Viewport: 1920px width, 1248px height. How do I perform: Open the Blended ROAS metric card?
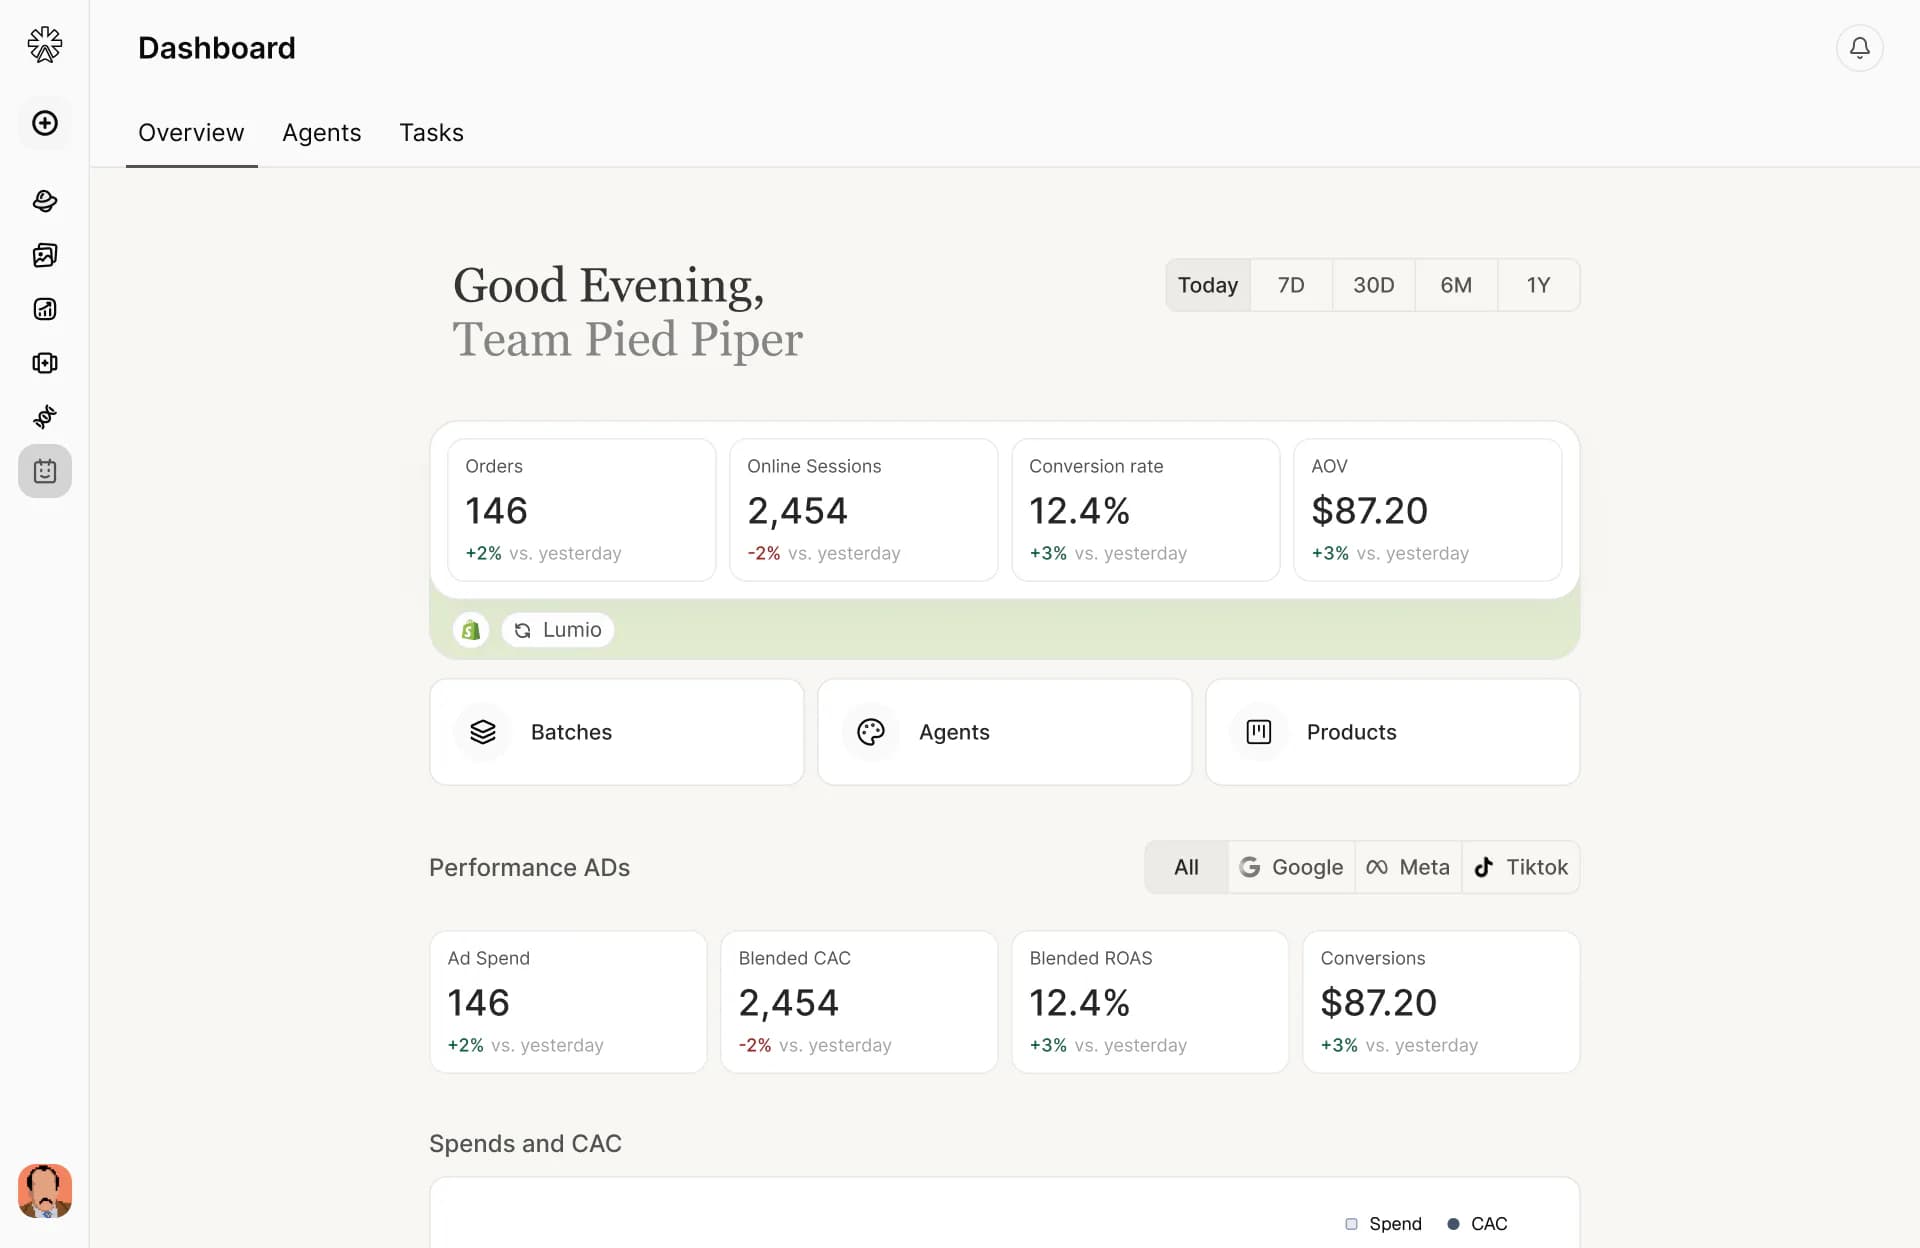click(1150, 1002)
